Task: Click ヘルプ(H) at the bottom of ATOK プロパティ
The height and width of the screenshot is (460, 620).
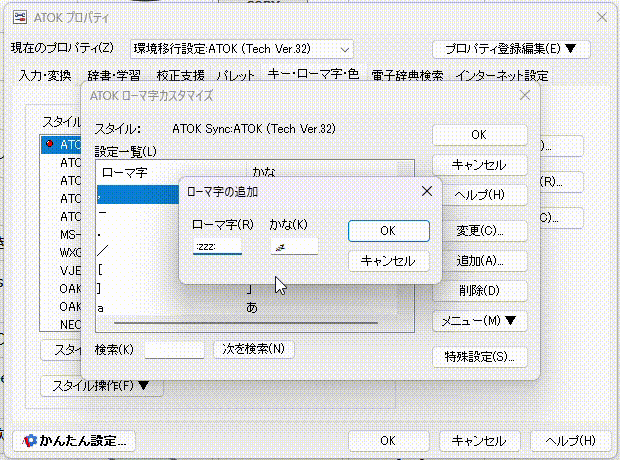Action: (570, 441)
